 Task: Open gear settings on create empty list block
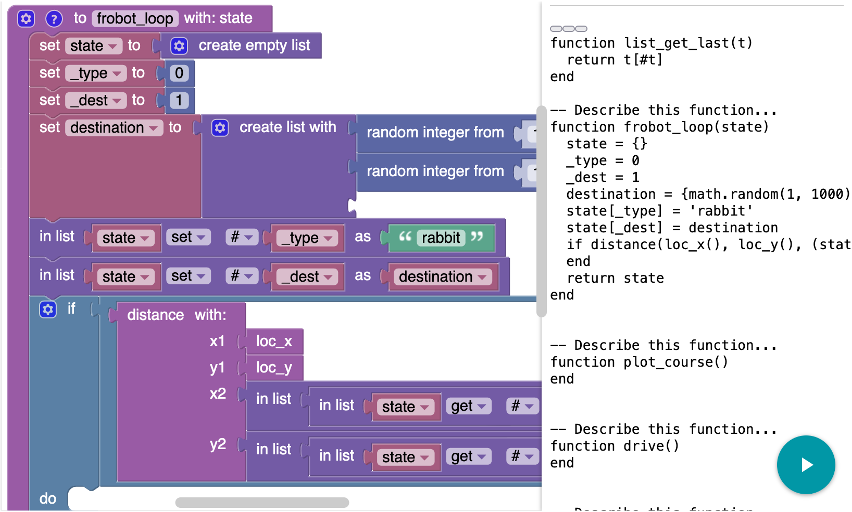tap(179, 45)
